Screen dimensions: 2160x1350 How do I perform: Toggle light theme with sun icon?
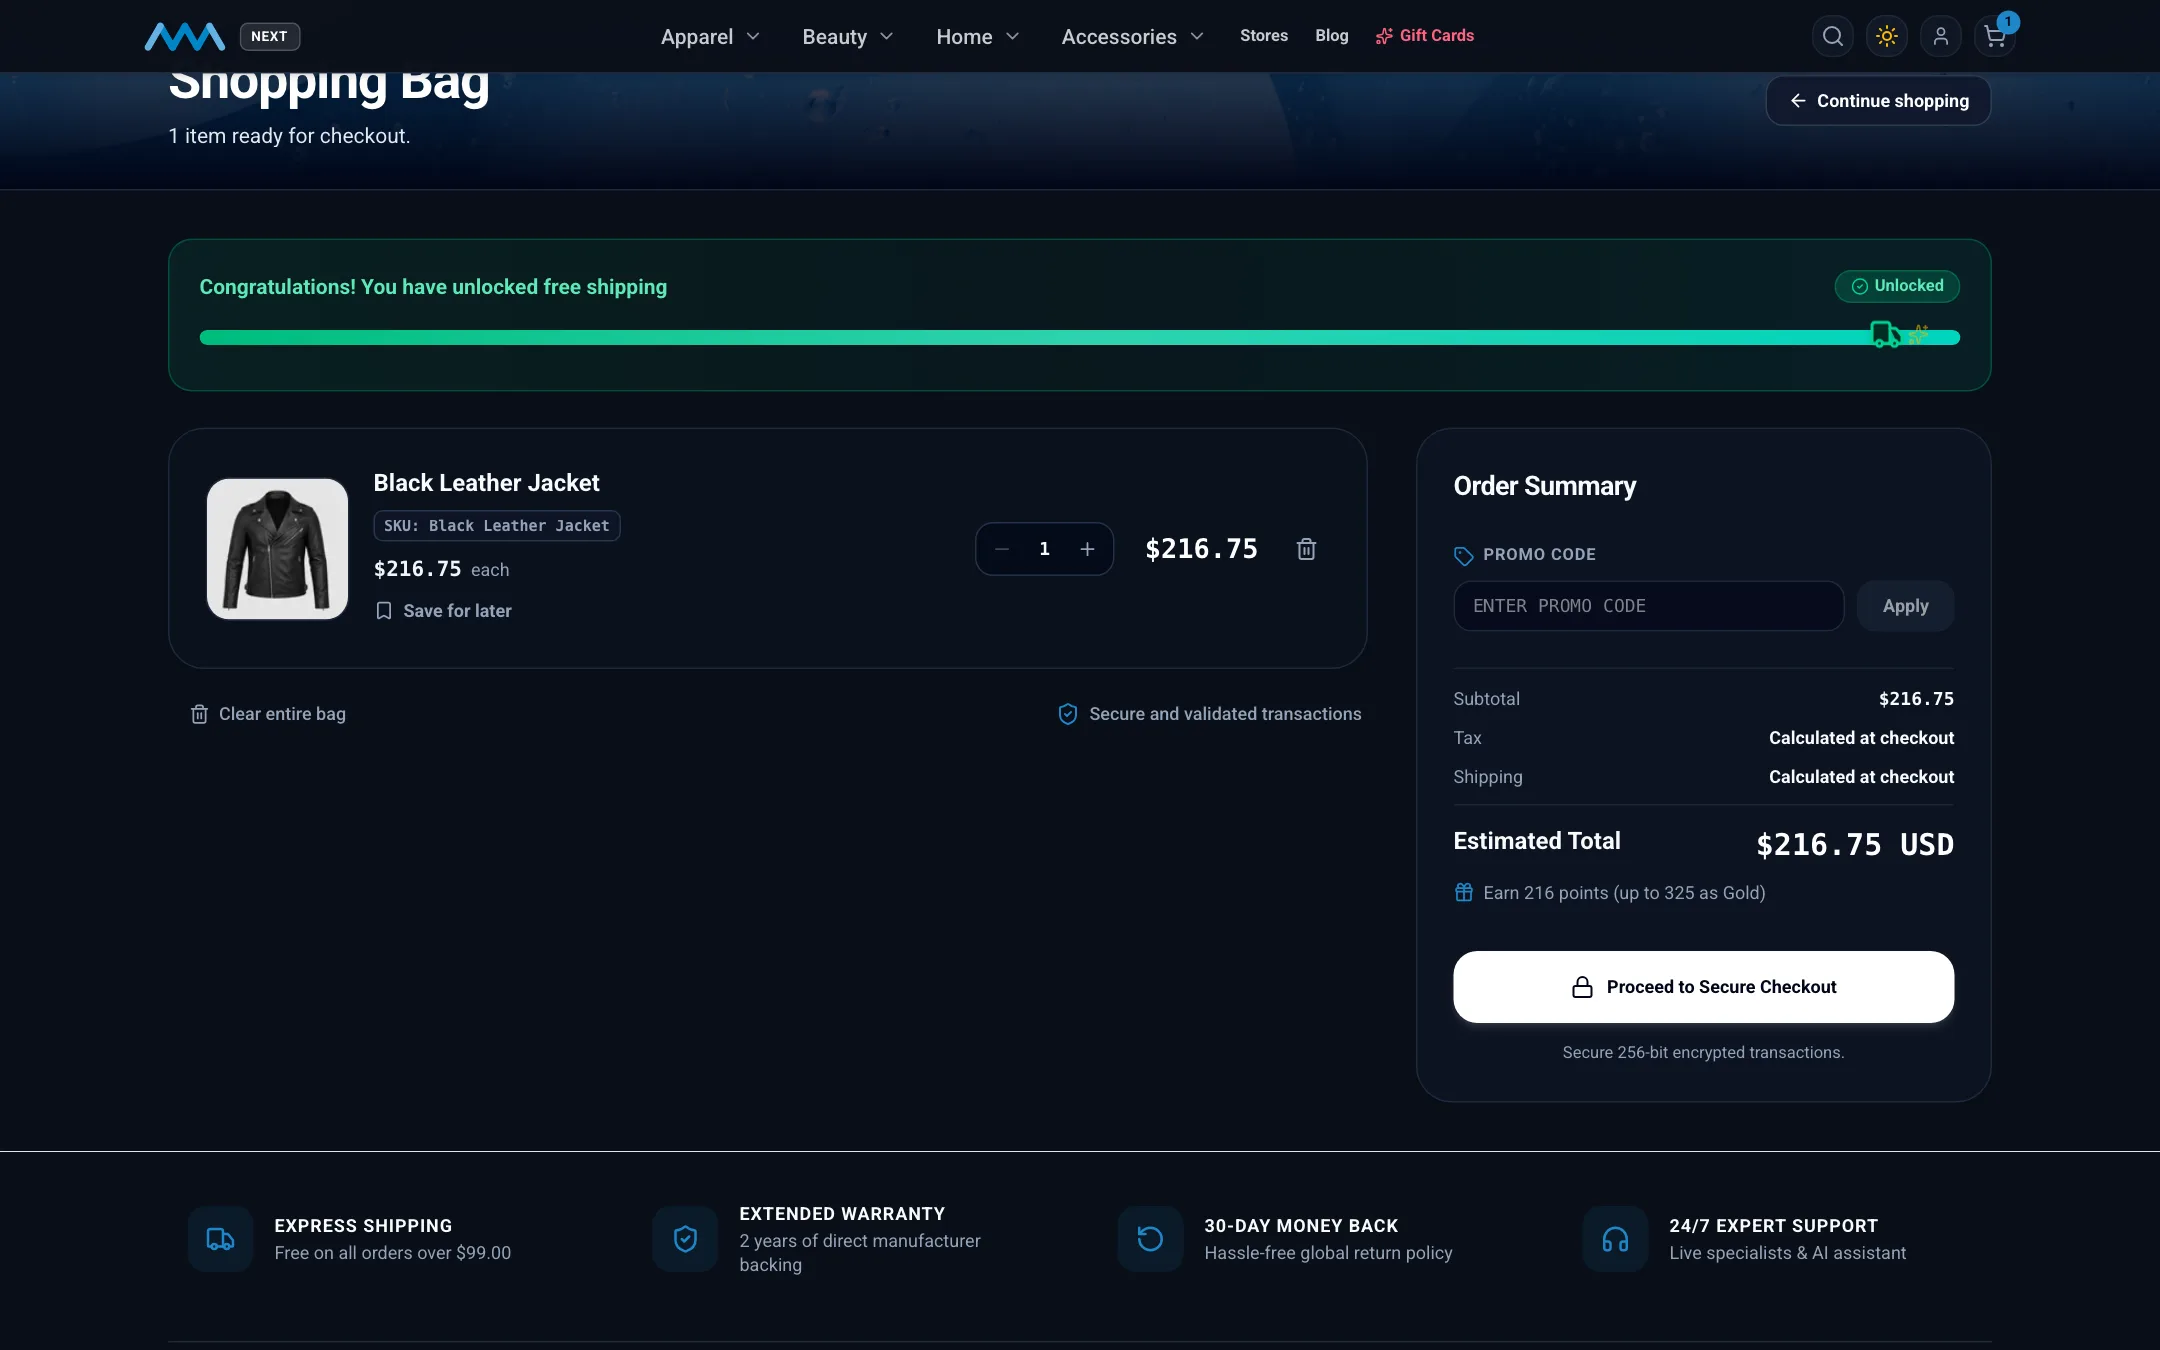[1886, 36]
